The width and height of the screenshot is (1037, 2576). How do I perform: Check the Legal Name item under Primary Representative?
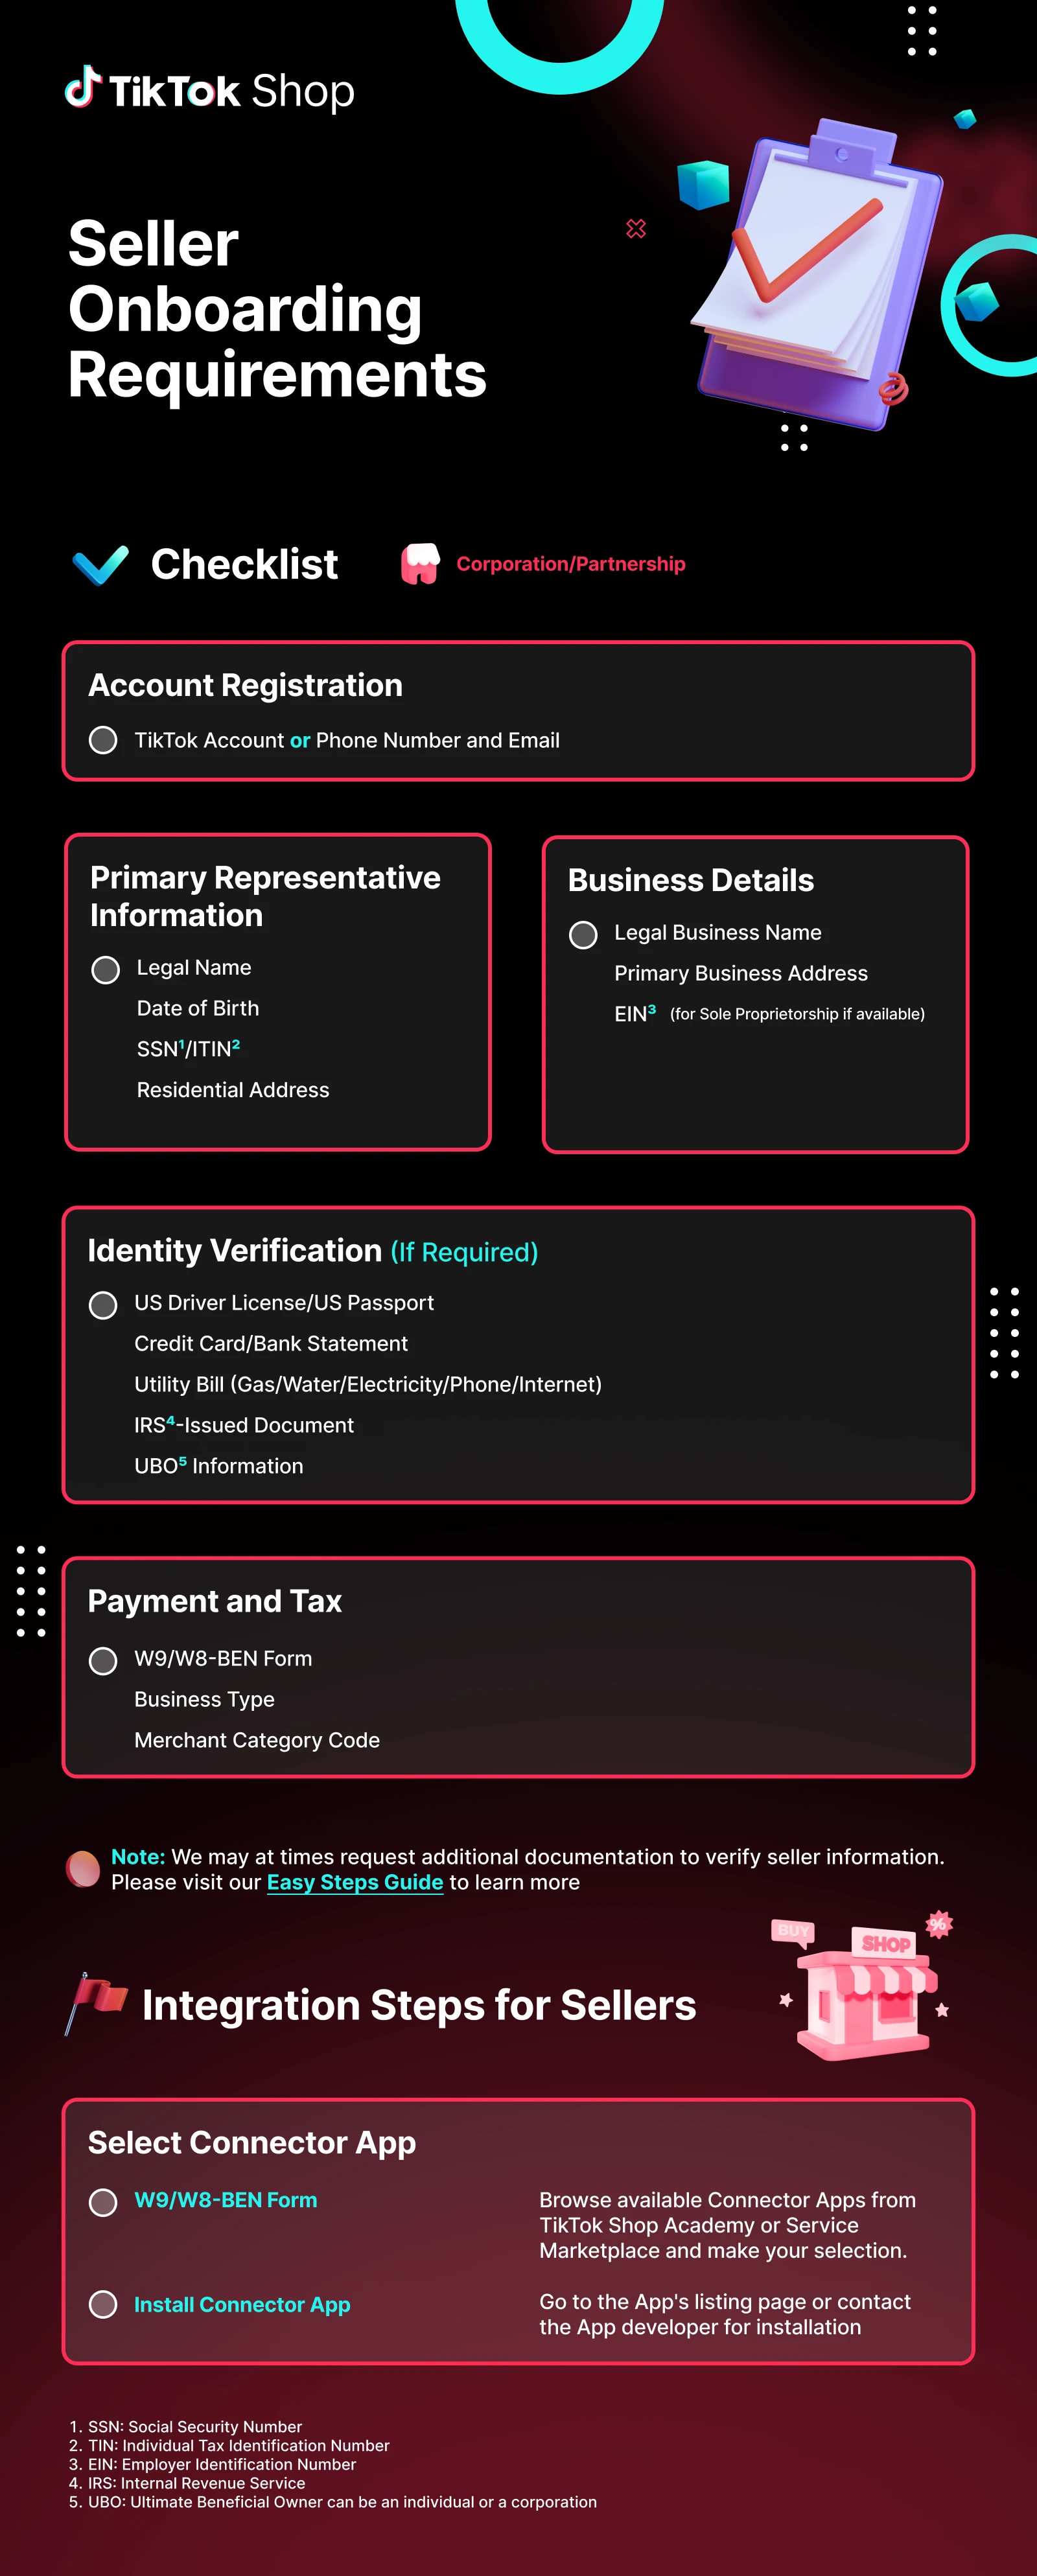[105, 970]
